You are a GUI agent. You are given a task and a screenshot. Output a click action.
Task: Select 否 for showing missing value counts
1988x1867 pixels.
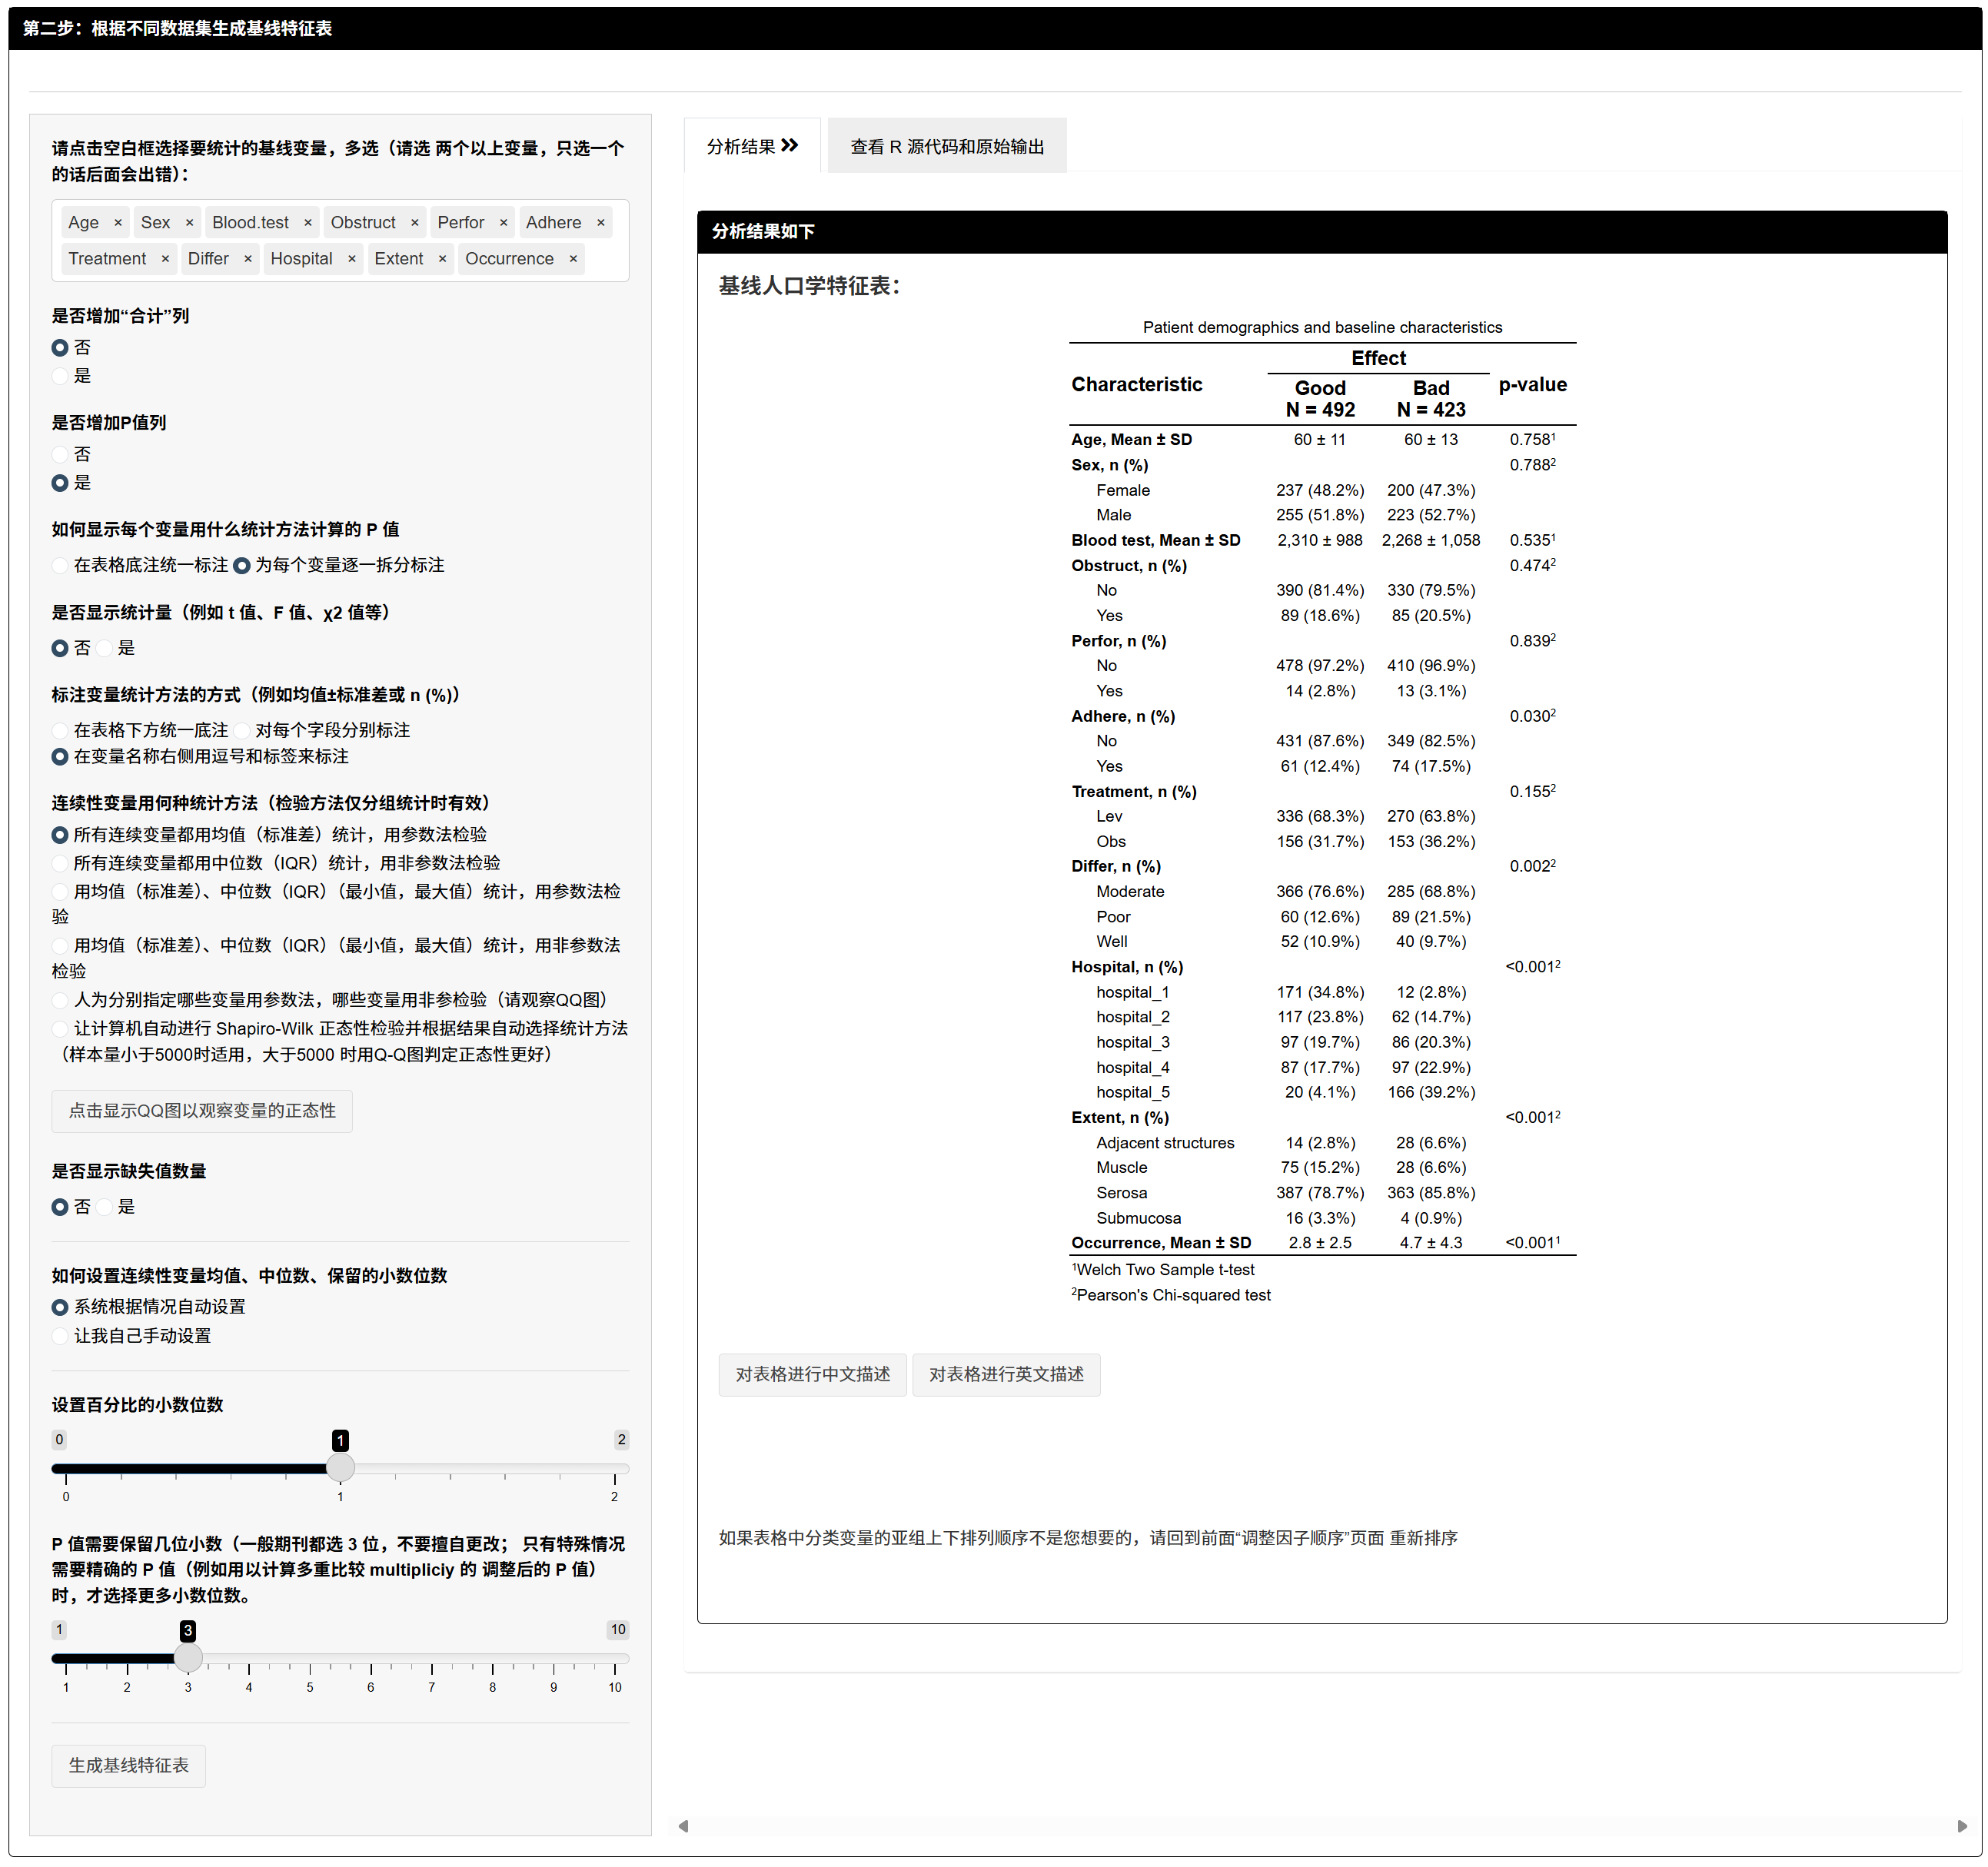tap(60, 1207)
